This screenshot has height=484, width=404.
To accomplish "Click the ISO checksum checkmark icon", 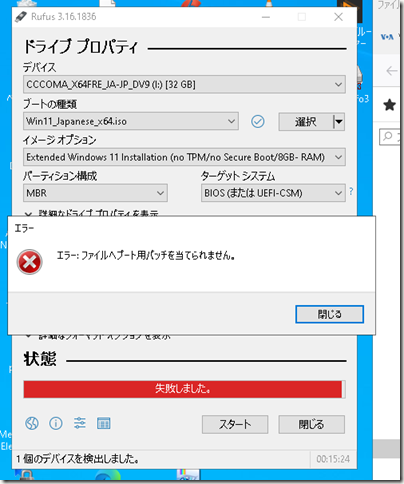I will [258, 122].
